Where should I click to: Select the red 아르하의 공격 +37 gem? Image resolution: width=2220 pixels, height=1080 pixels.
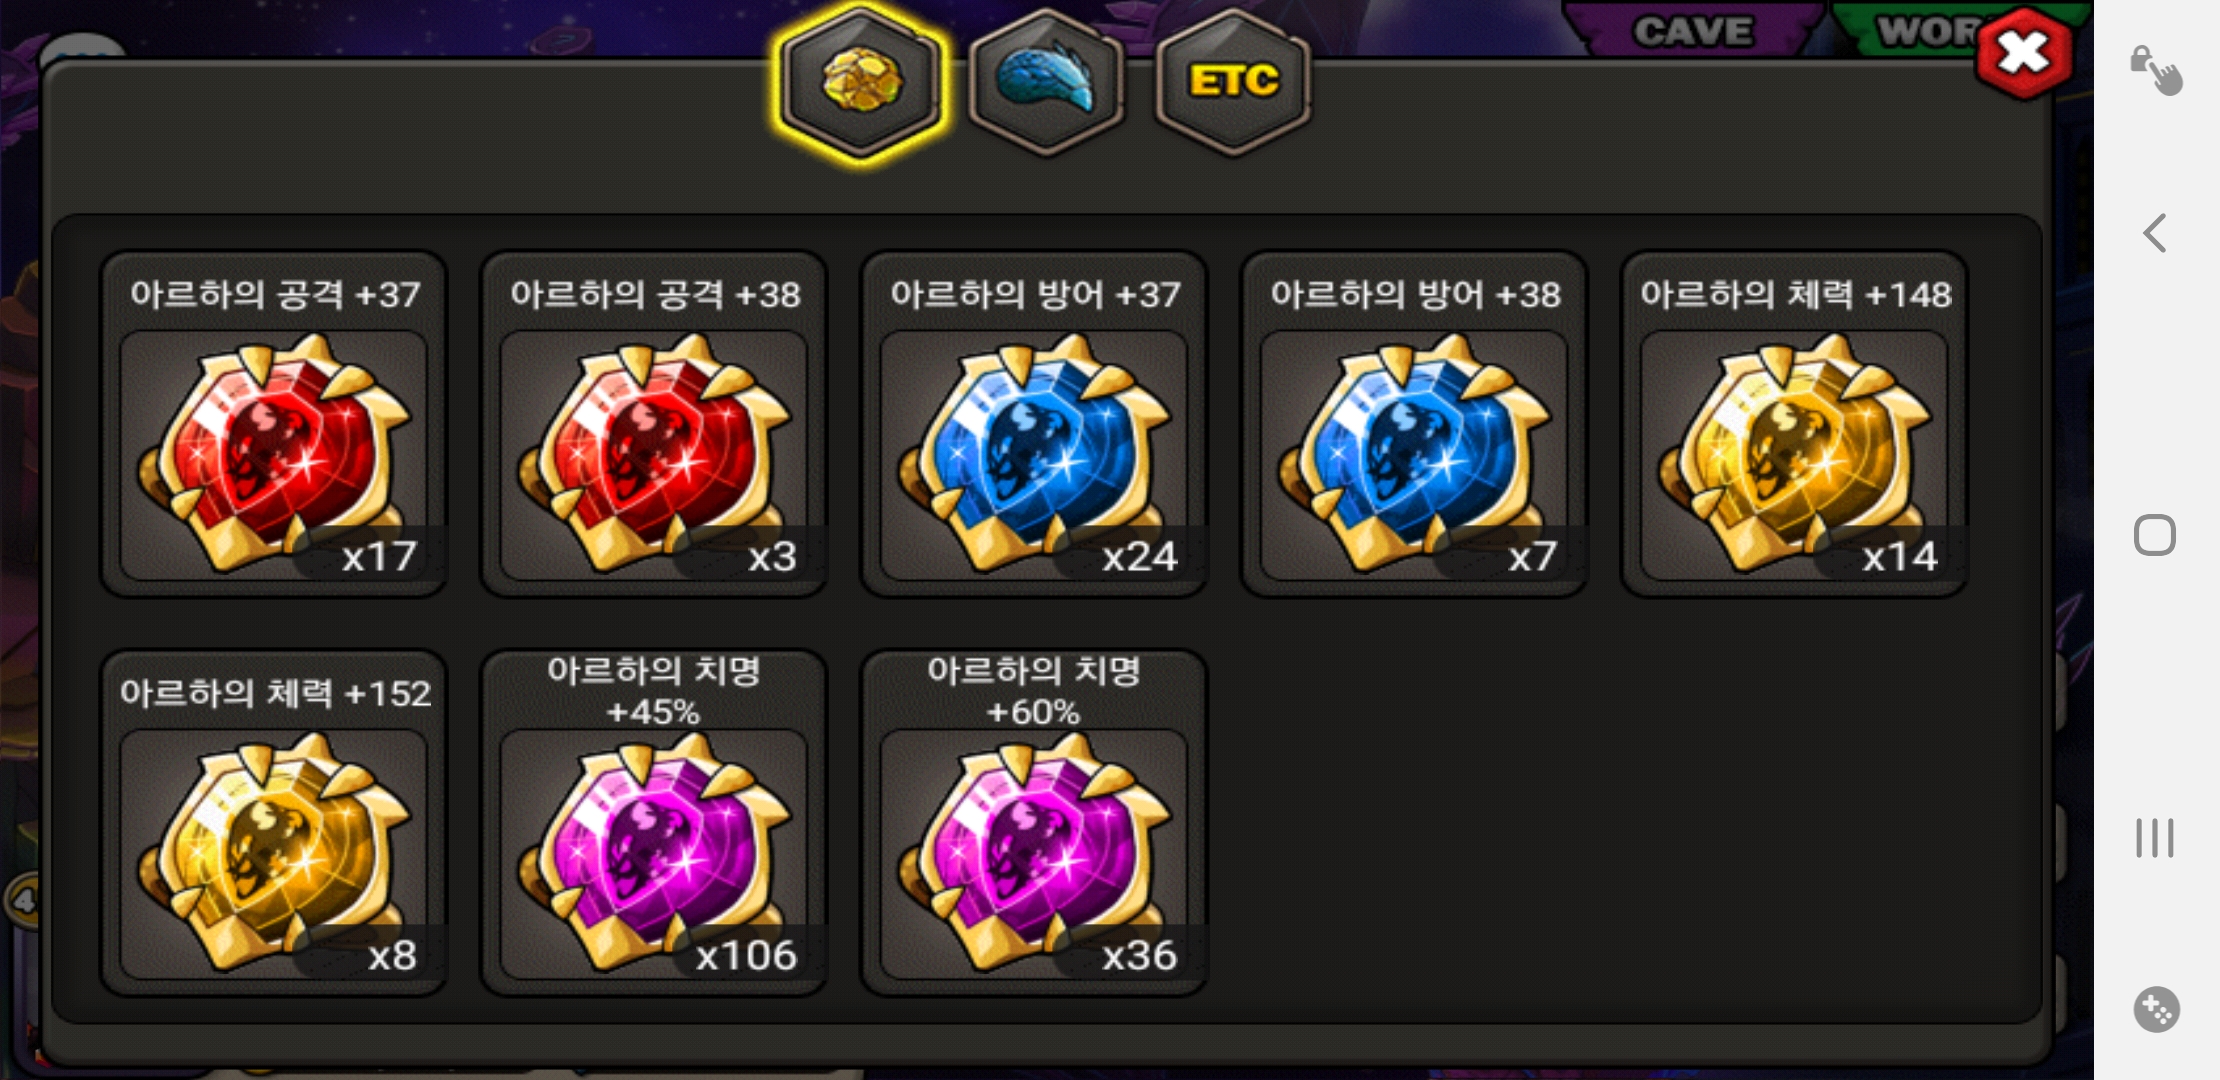[x=273, y=425]
